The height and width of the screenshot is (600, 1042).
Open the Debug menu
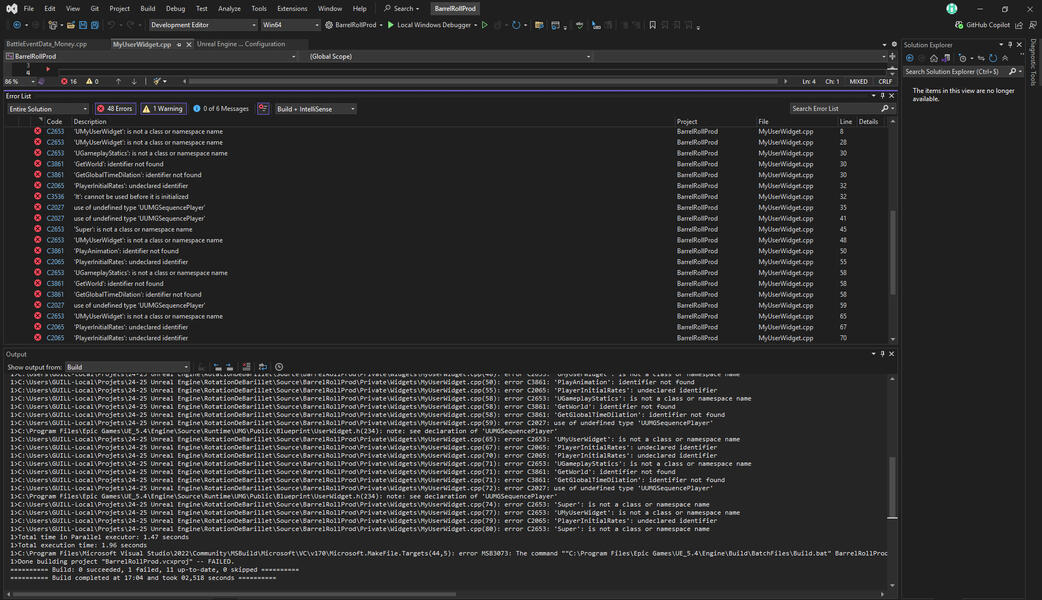click(x=175, y=8)
